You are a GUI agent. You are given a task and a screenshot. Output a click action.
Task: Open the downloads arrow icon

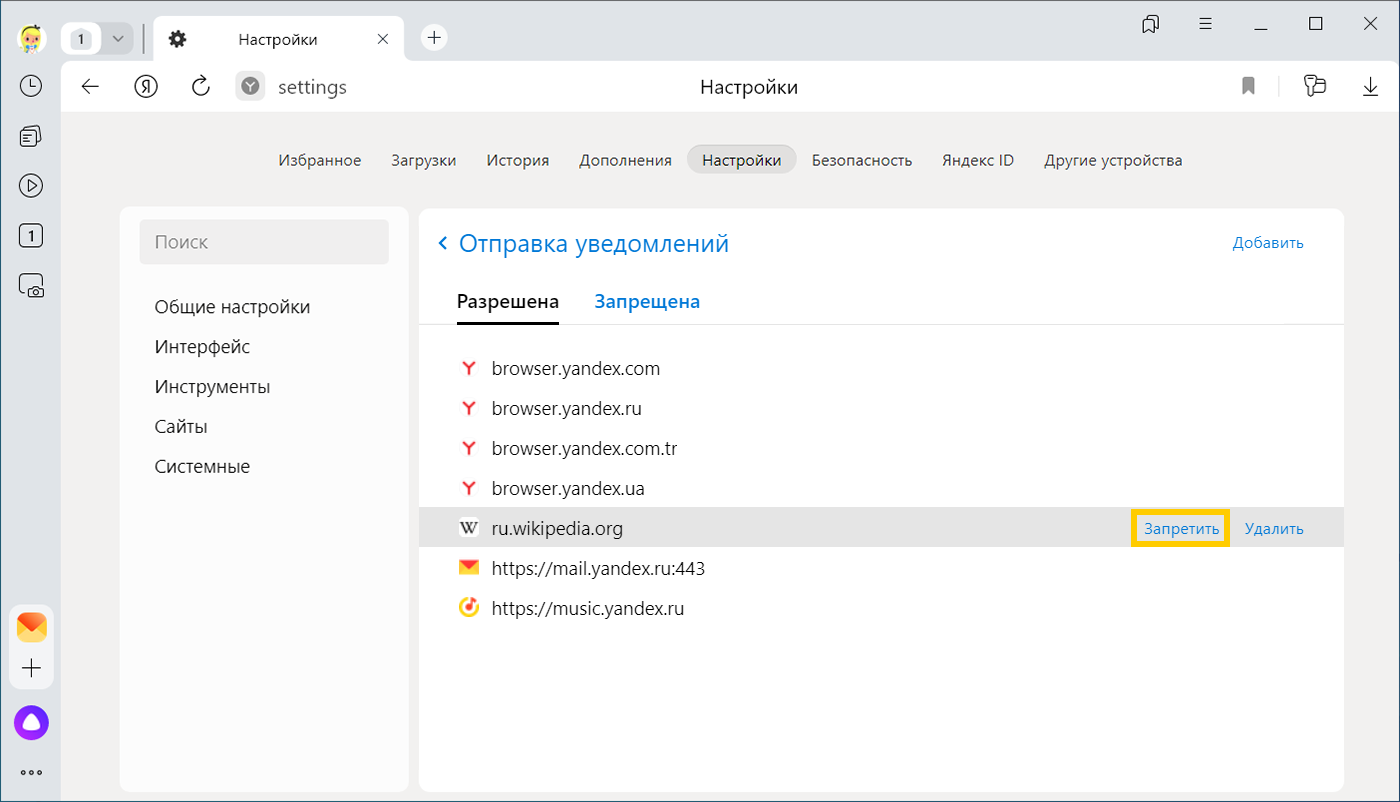(x=1370, y=87)
